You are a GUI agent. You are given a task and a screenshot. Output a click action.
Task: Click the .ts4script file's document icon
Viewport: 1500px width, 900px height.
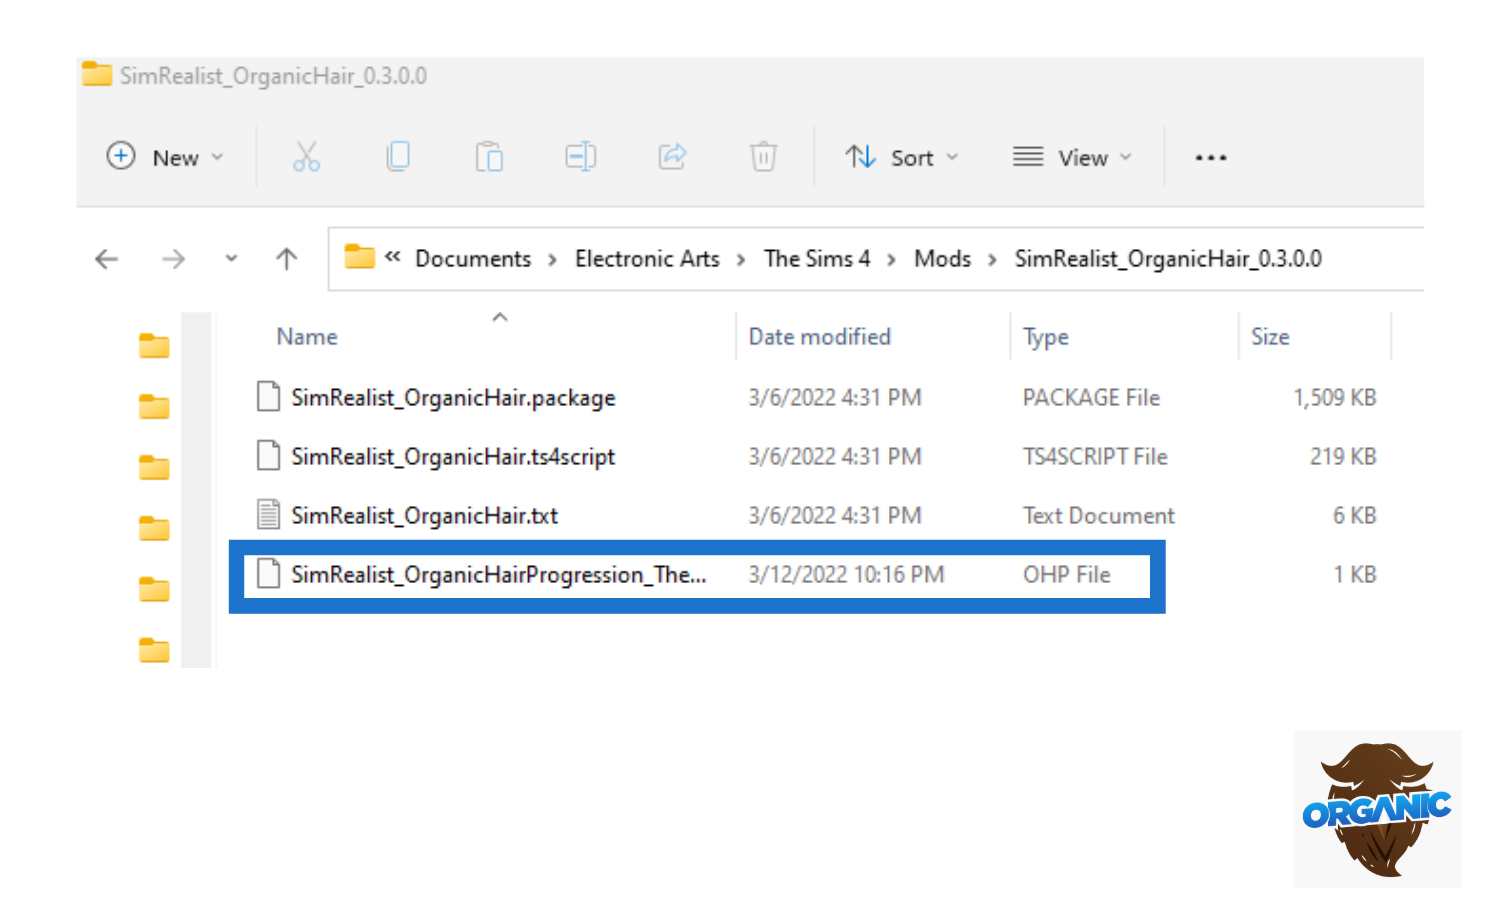click(268, 456)
